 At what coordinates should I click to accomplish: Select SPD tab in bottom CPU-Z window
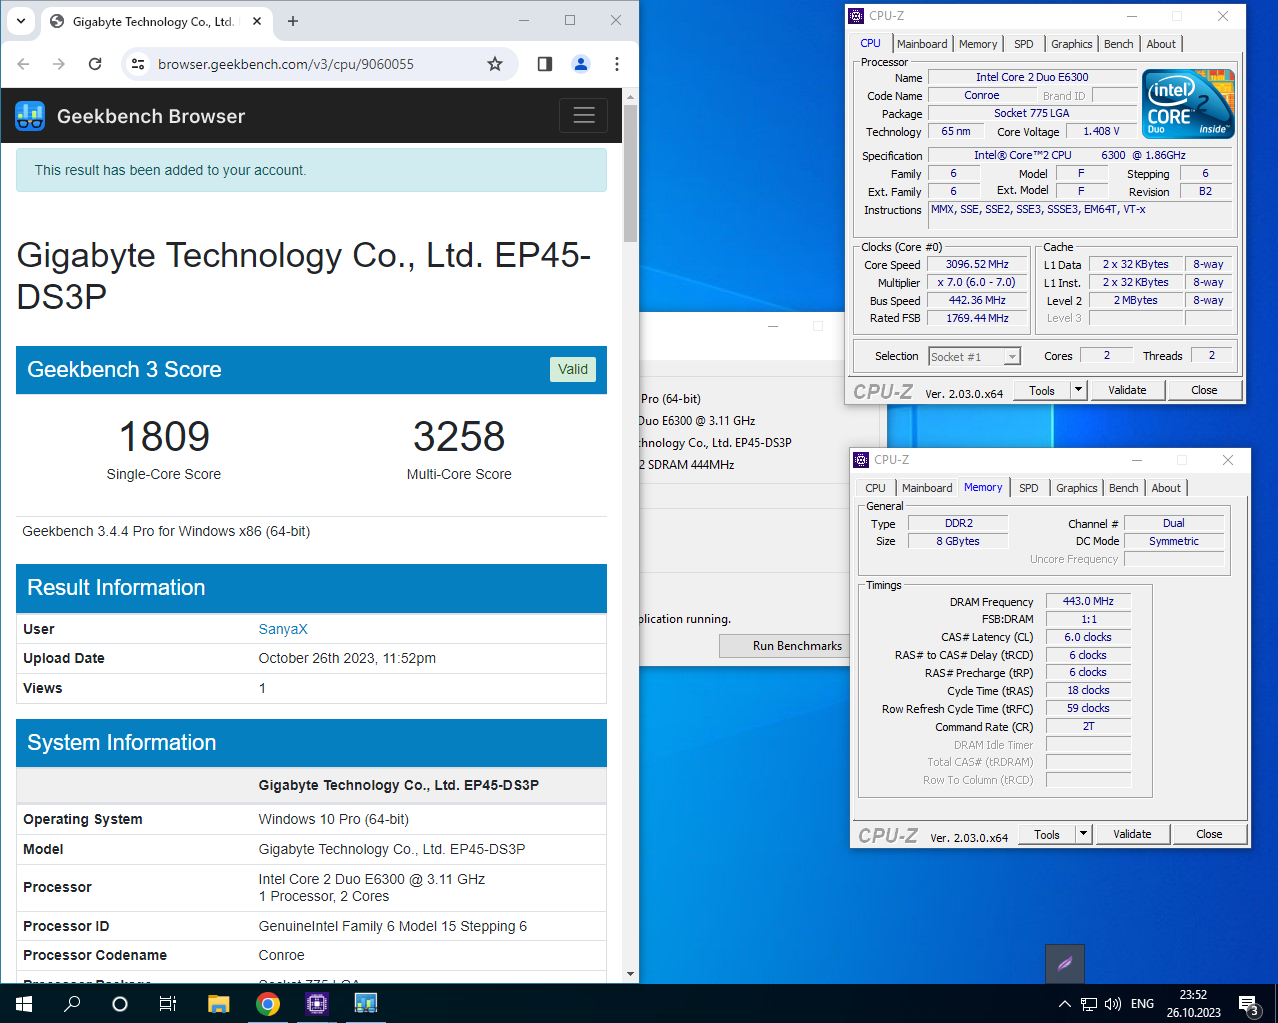click(x=1029, y=488)
